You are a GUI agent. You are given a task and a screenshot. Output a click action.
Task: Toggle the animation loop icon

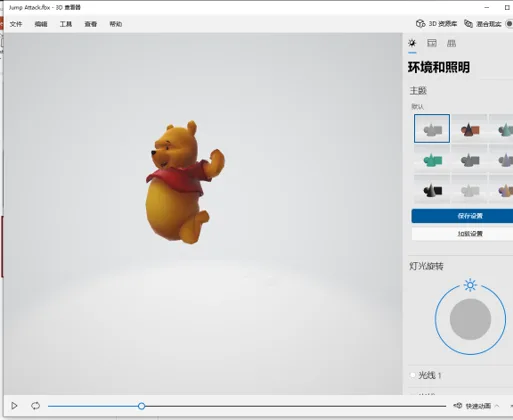35,406
